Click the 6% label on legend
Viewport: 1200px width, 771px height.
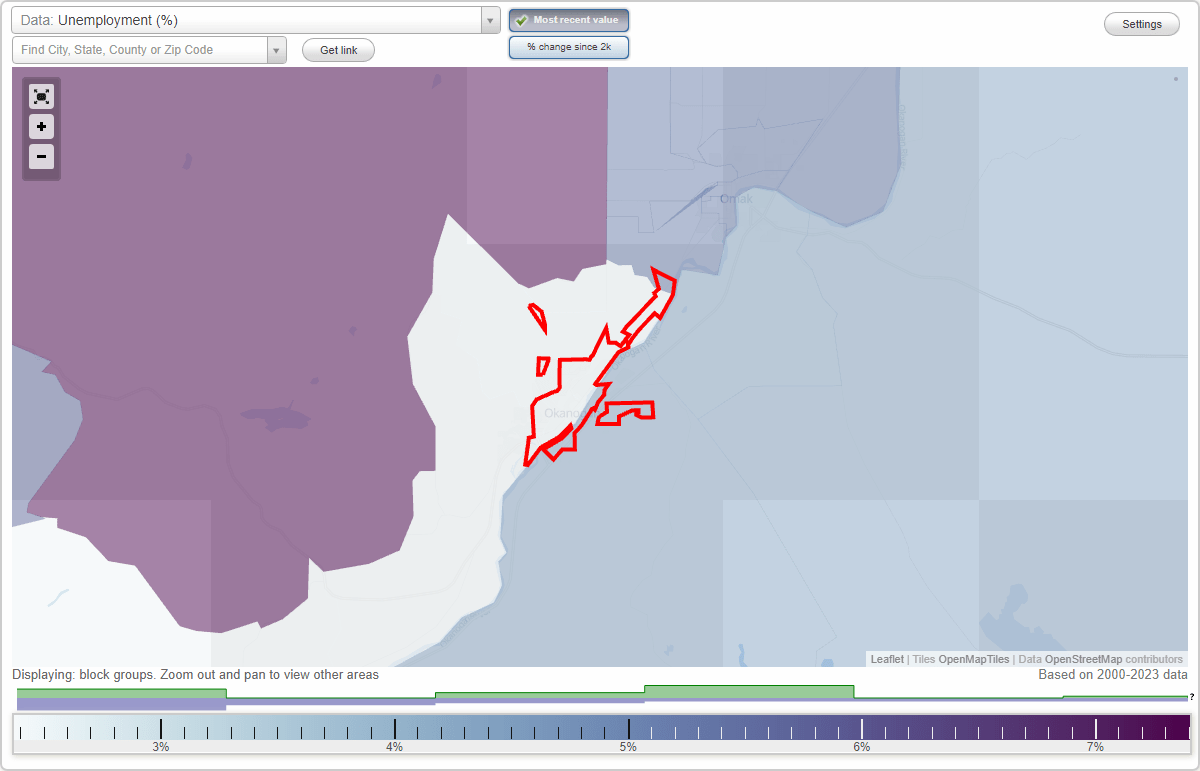tap(862, 747)
